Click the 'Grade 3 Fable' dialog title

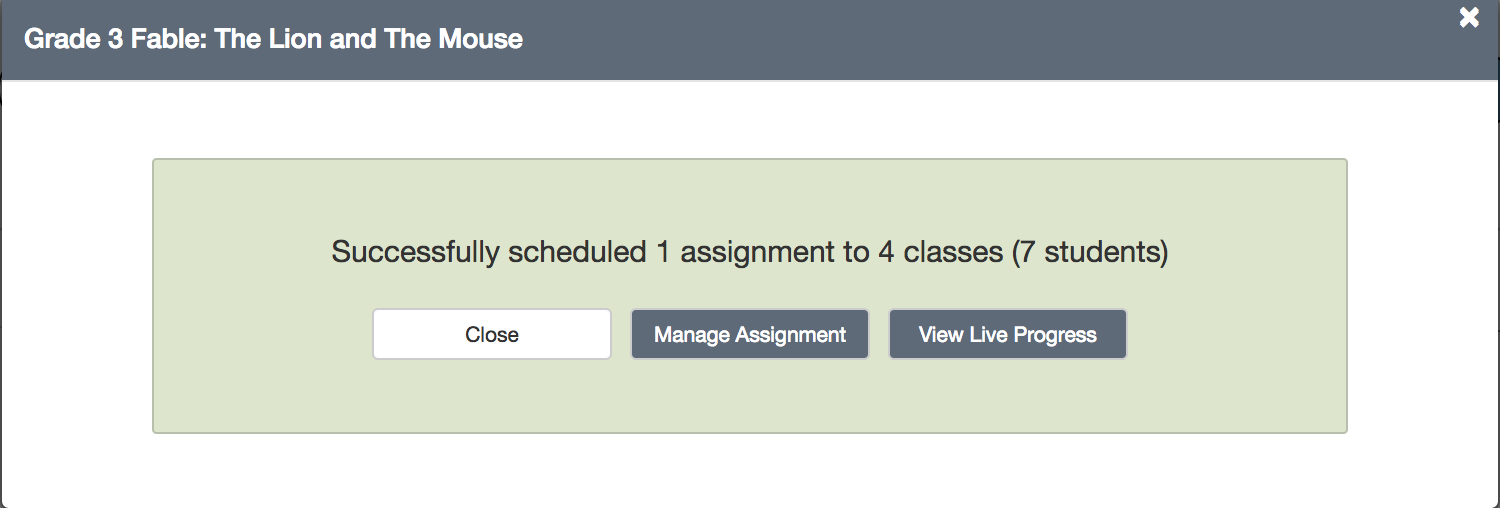(273, 40)
